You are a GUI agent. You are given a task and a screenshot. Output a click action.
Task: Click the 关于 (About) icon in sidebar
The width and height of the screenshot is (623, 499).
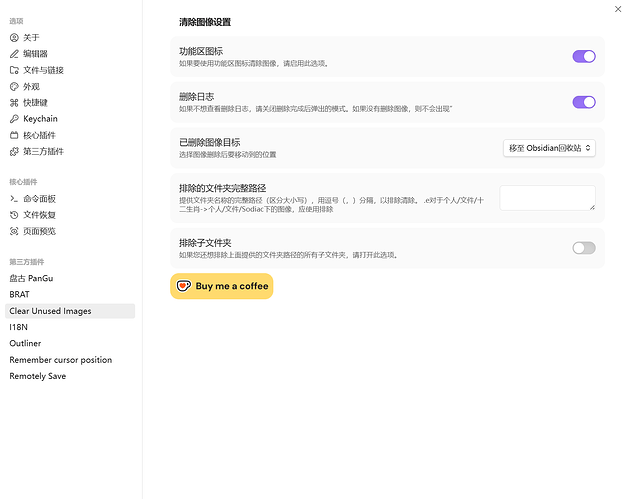(x=14, y=37)
